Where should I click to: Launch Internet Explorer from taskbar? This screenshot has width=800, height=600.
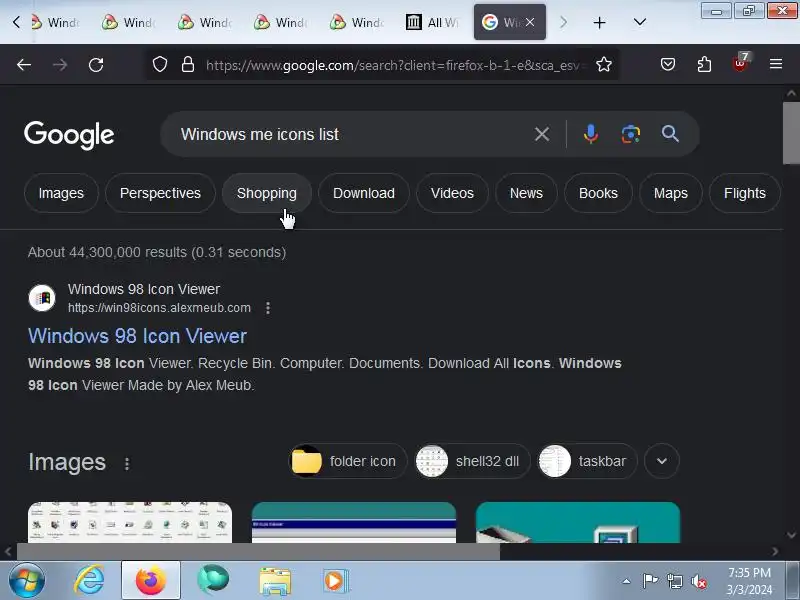point(89,581)
